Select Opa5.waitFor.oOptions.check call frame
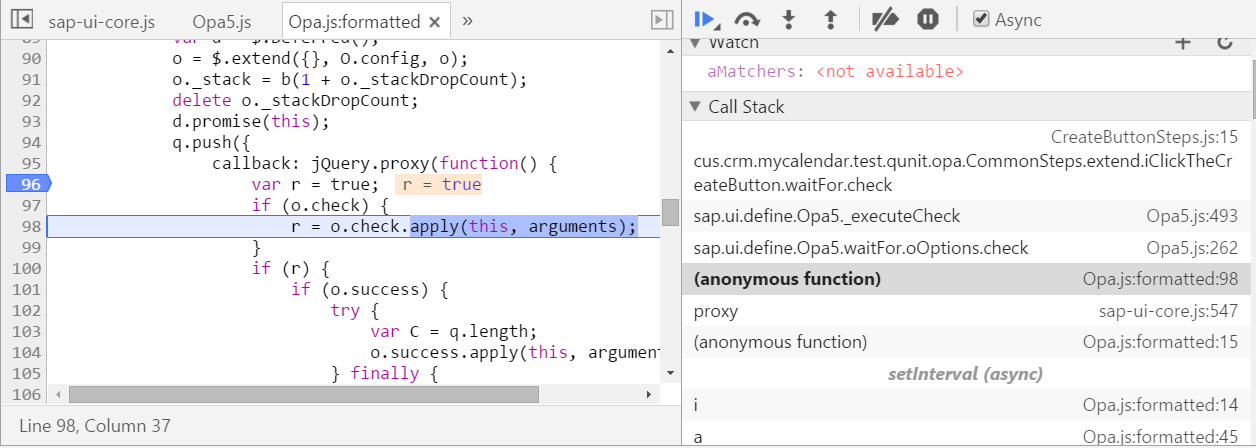This screenshot has height=448, width=1256. [965, 247]
